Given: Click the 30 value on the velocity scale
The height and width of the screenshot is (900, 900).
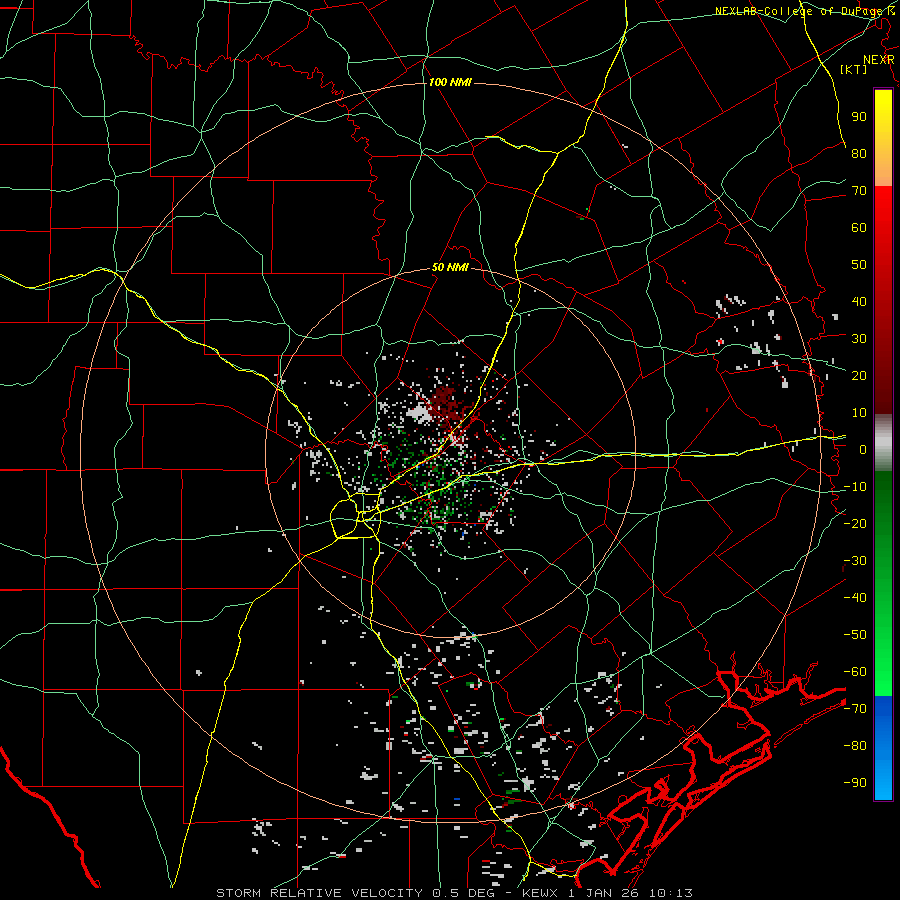Looking at the screenshot, I should click(859, 339).
